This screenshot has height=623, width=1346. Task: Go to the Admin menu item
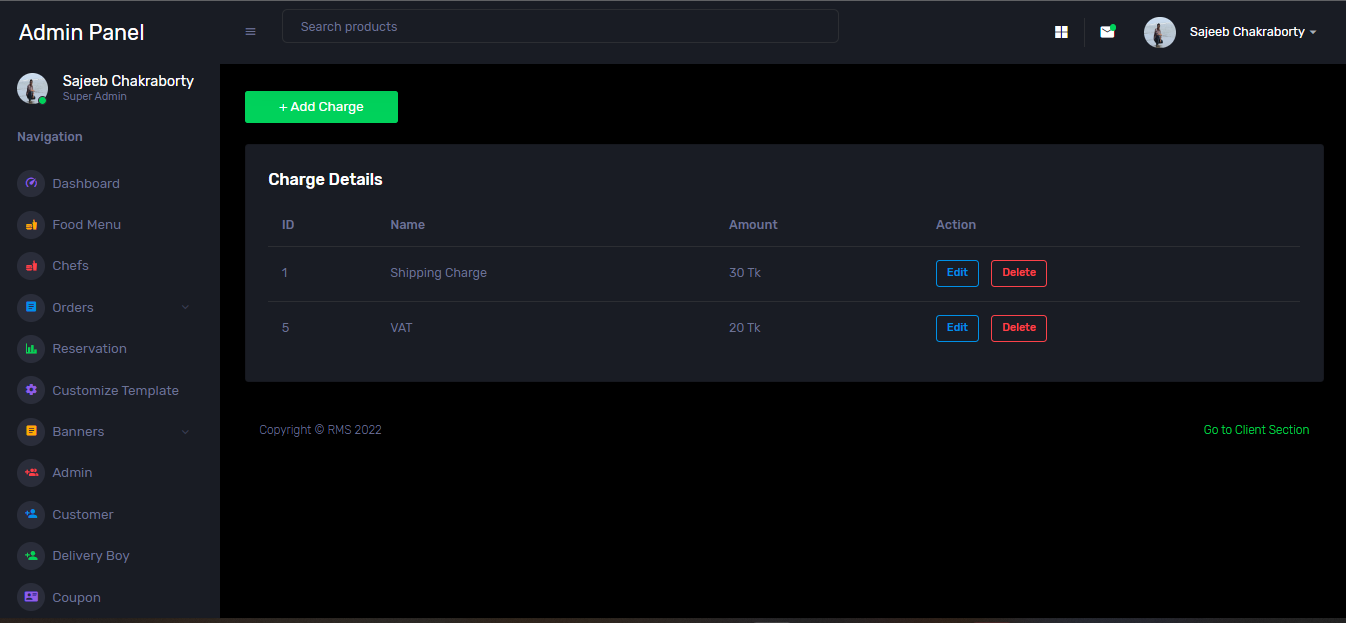tap(72, 473)
